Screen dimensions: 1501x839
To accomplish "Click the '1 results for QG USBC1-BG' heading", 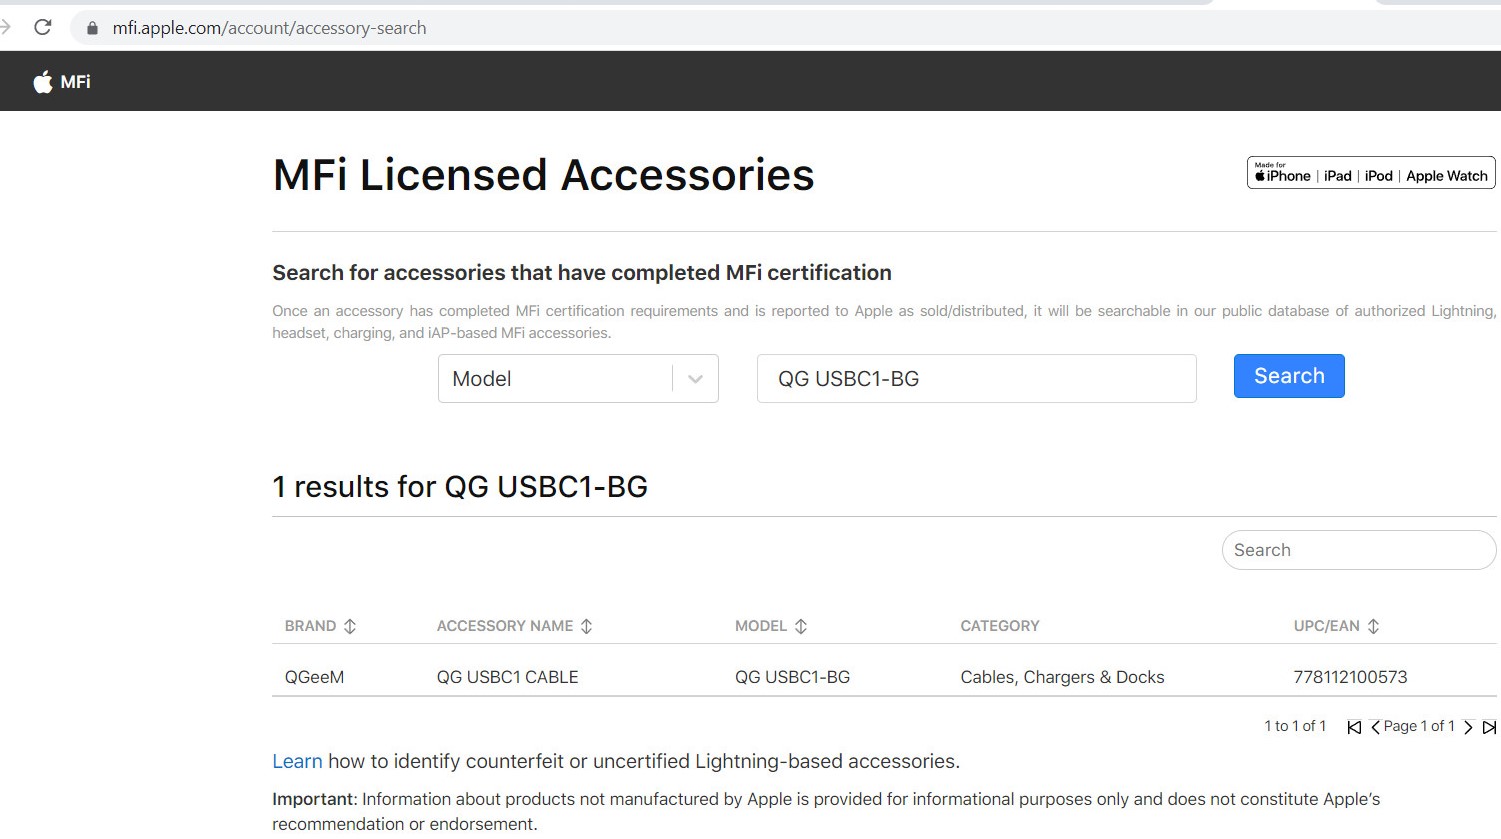I will (x=460, y=487).
